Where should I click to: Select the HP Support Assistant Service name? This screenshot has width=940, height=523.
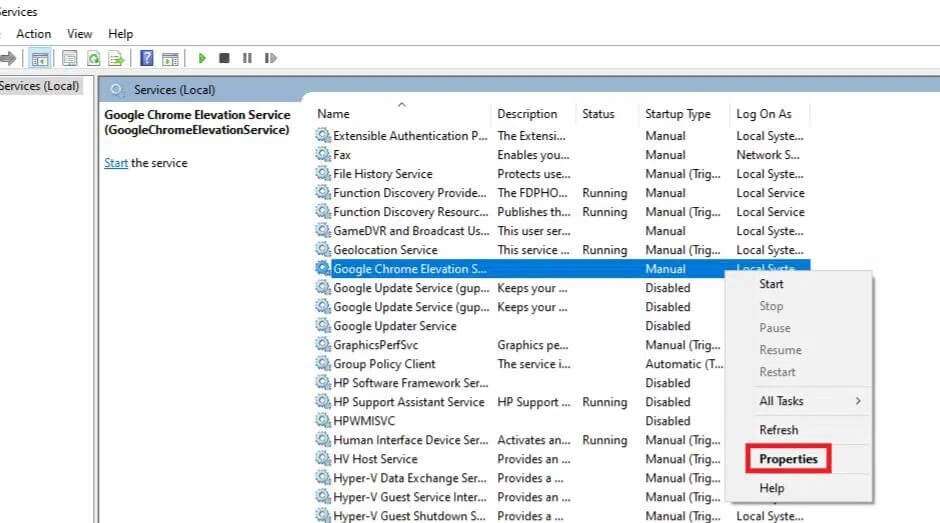click(x=409, y=402)
